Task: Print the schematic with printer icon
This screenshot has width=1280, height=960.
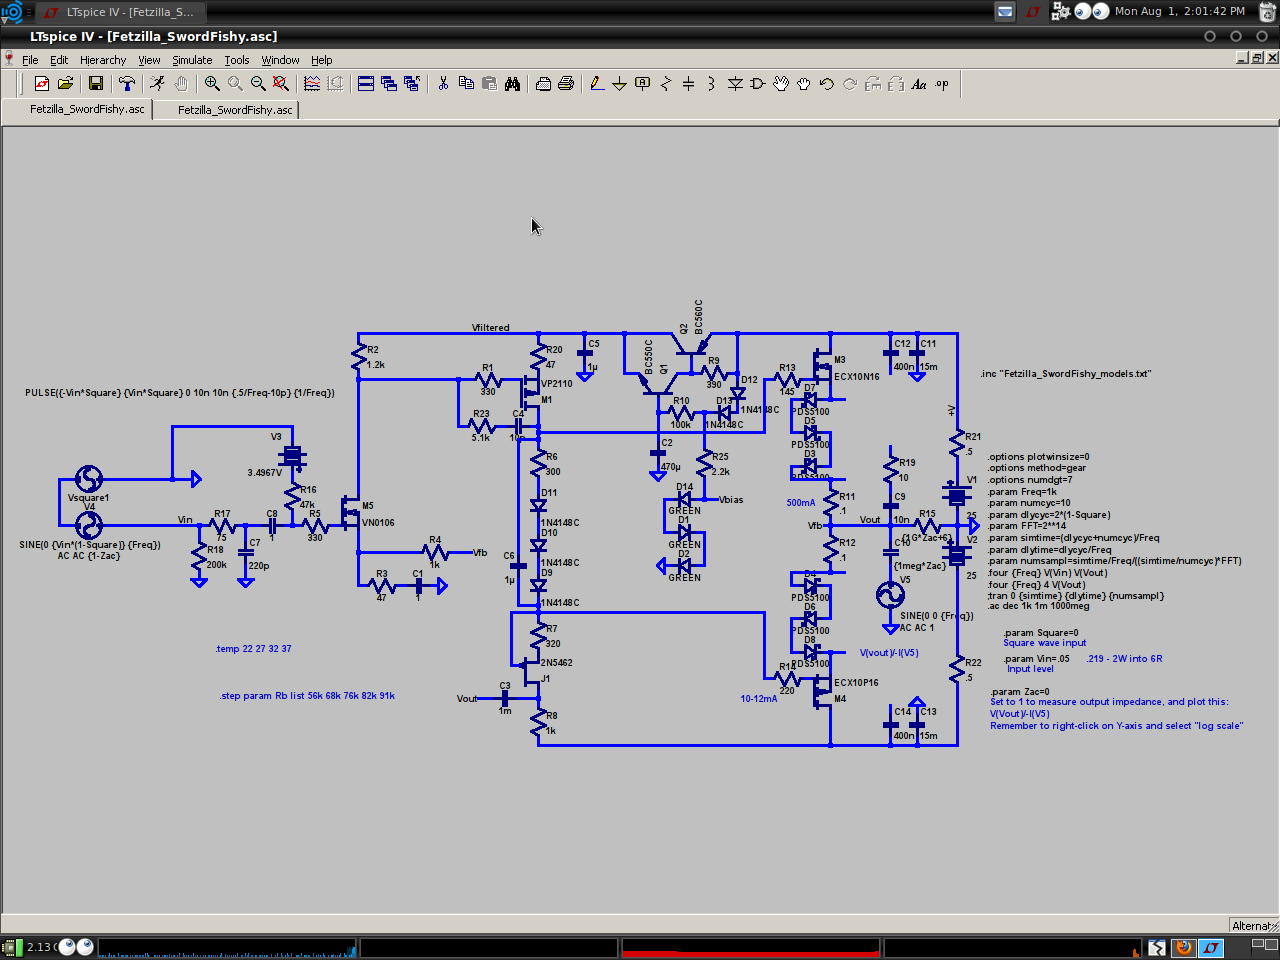Action: tap(566, 84)
